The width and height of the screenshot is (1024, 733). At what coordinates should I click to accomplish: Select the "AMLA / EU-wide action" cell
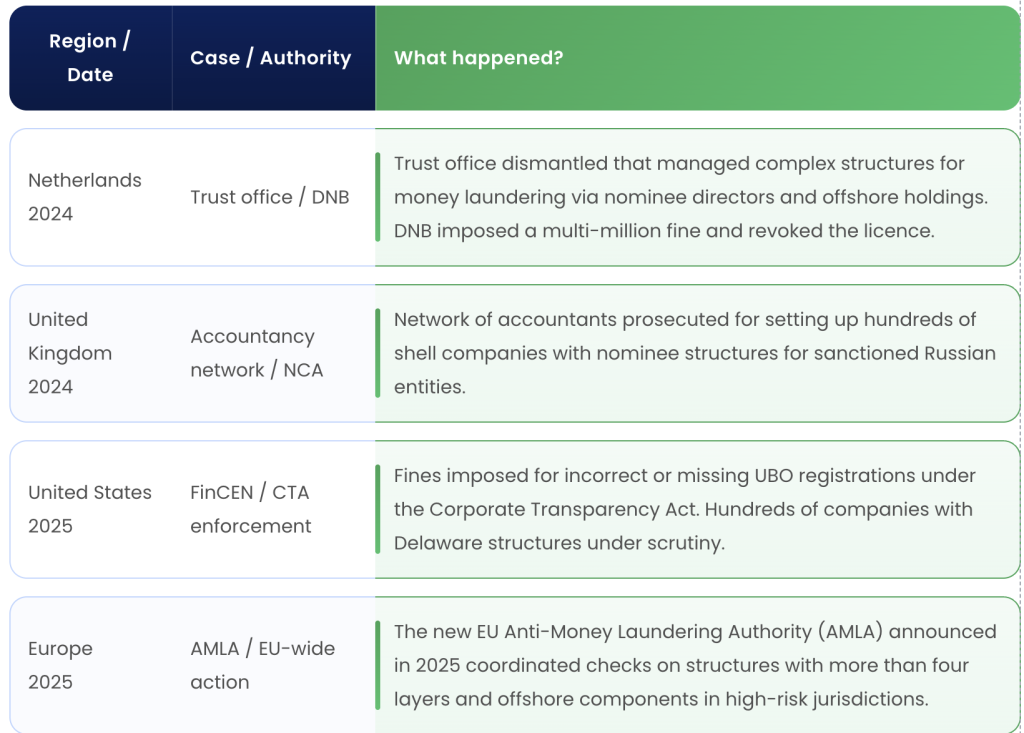(x=262, y=665)
